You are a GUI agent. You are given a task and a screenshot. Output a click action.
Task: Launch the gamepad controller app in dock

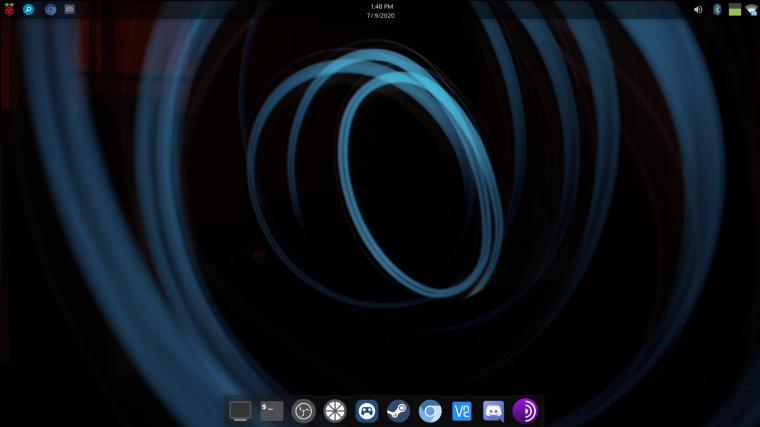[367, 411]
